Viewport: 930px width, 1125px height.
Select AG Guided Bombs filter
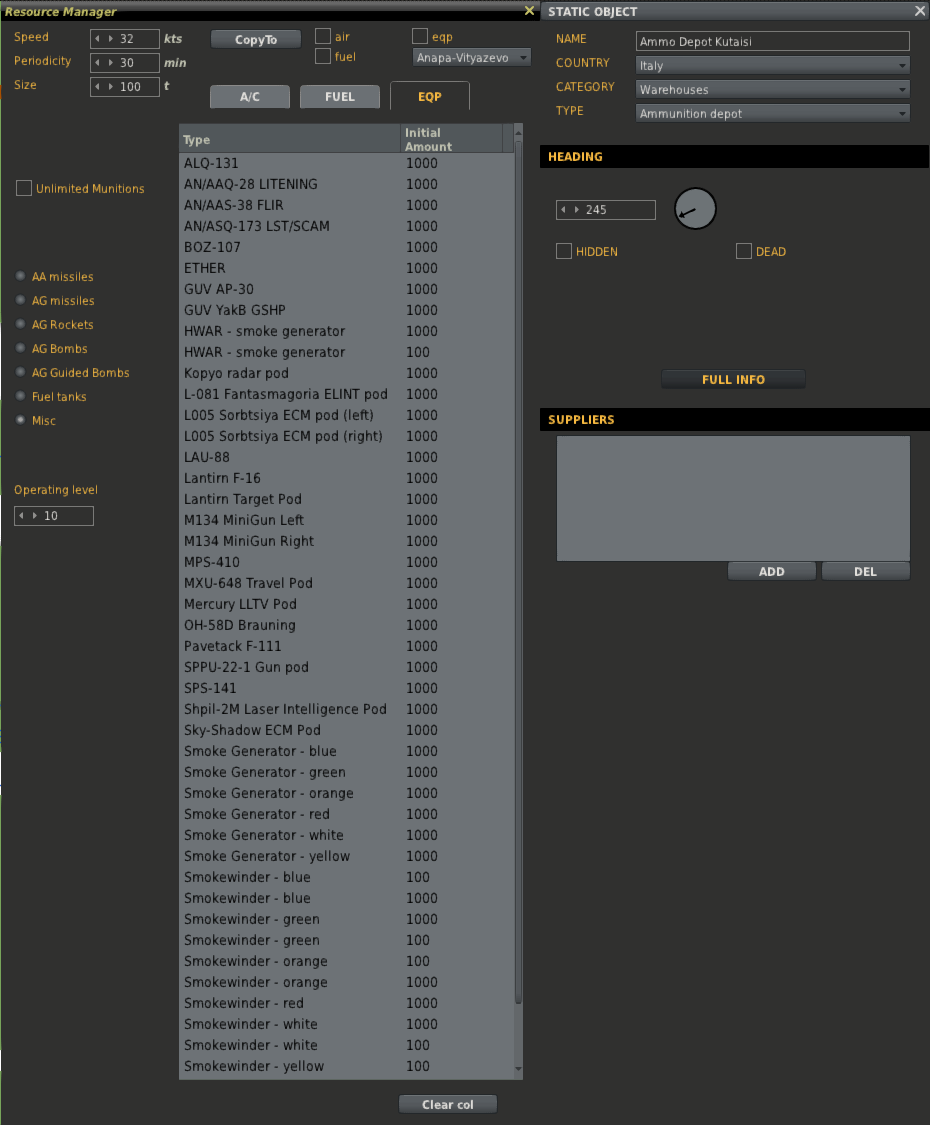pyautogui.click(x=20, y=372)
